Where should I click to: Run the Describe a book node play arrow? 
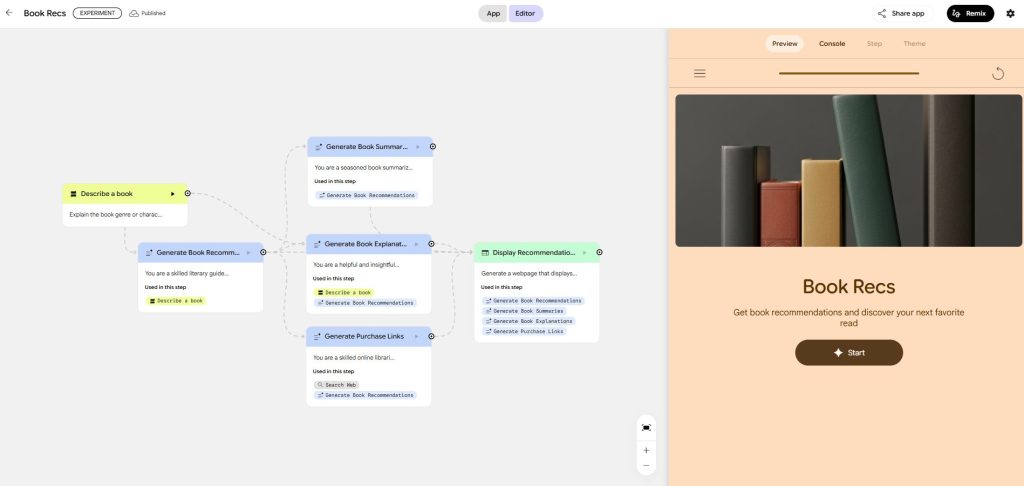[x=172, y=193]
